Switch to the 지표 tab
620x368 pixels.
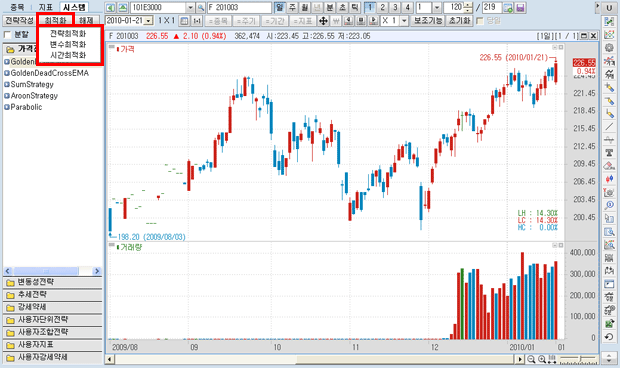(x=45, y=7)
